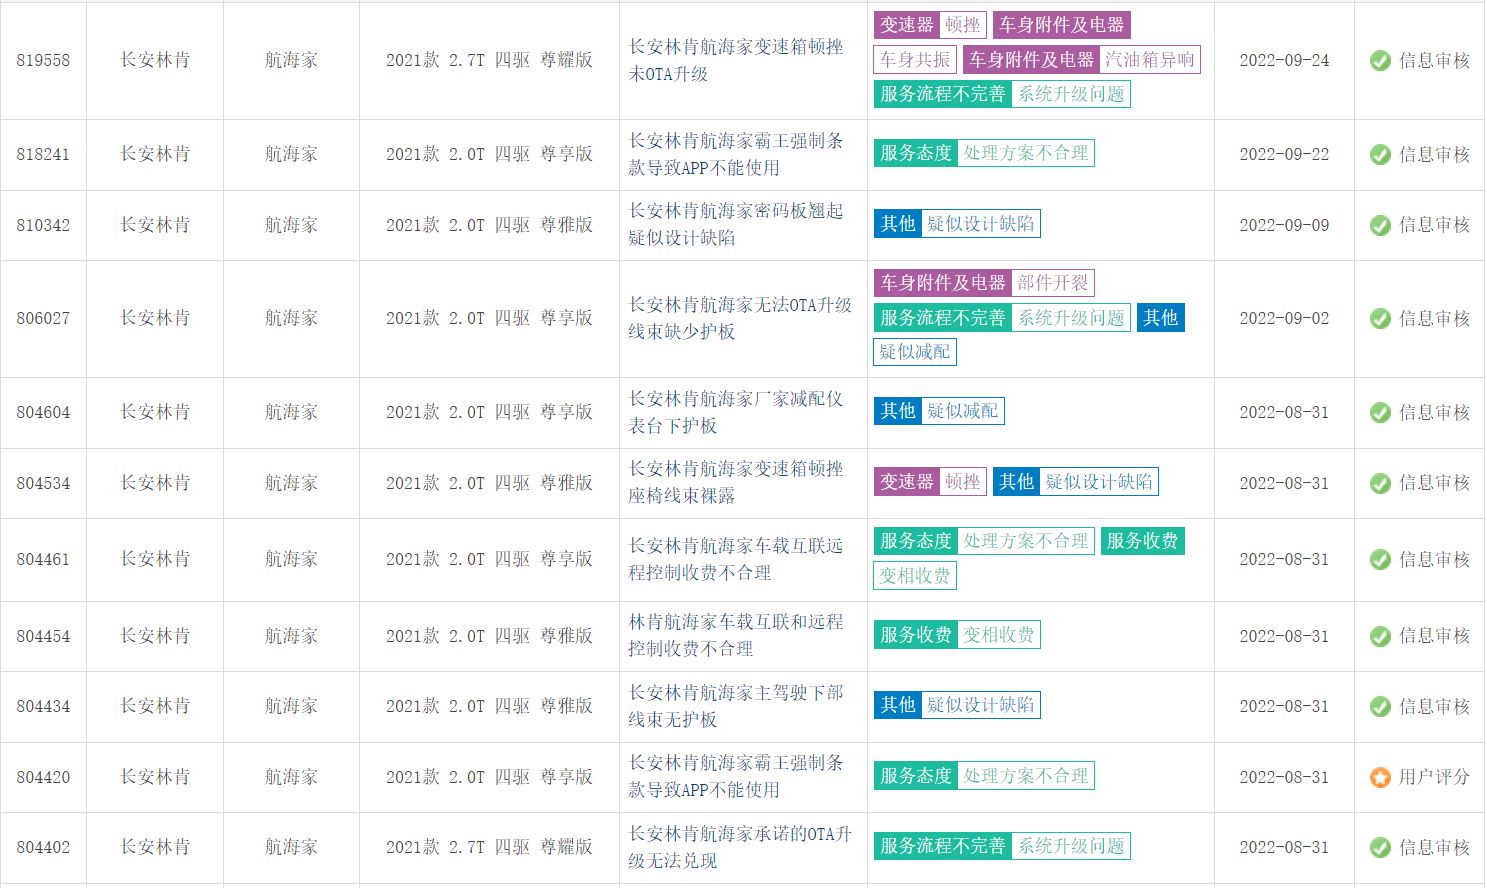
Task: Click date 2022-09-02
Action: pyautogui.click(x=1284, y=318)
